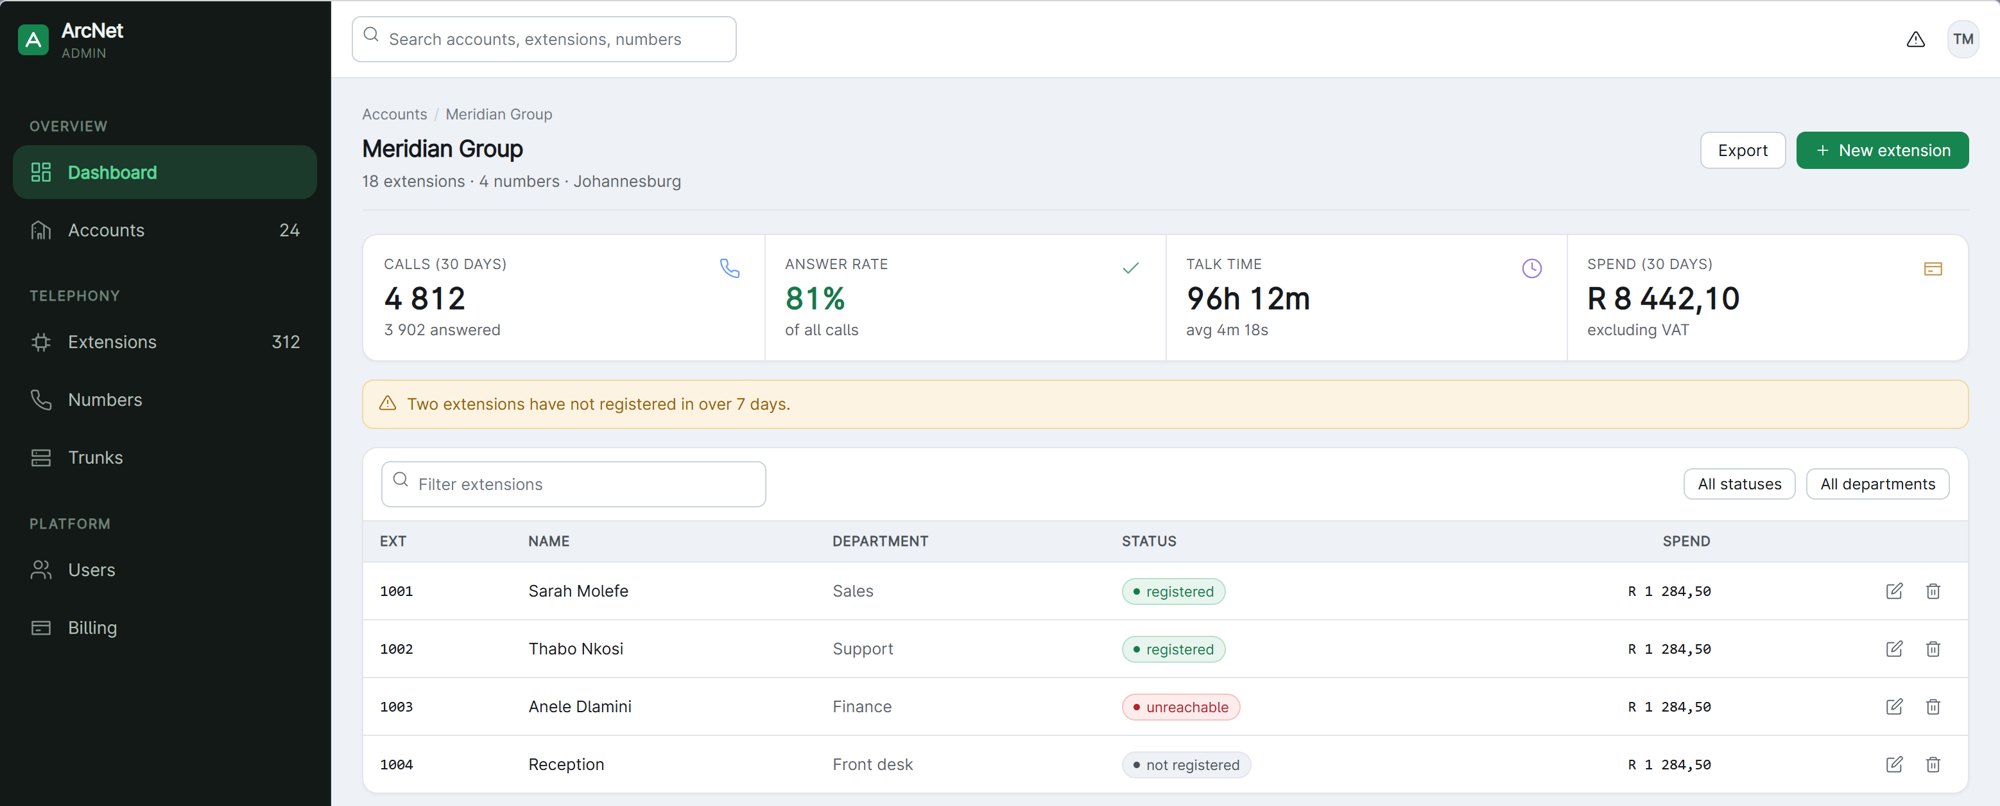Screen dimensions: 2000x806
Task: Select the name Thabo Nkosi
Action: pos(576,649)
